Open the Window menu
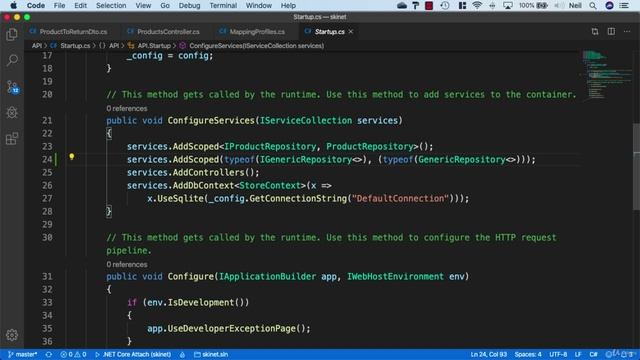Viewport: 640px width, 360px height. click(258, 6)
